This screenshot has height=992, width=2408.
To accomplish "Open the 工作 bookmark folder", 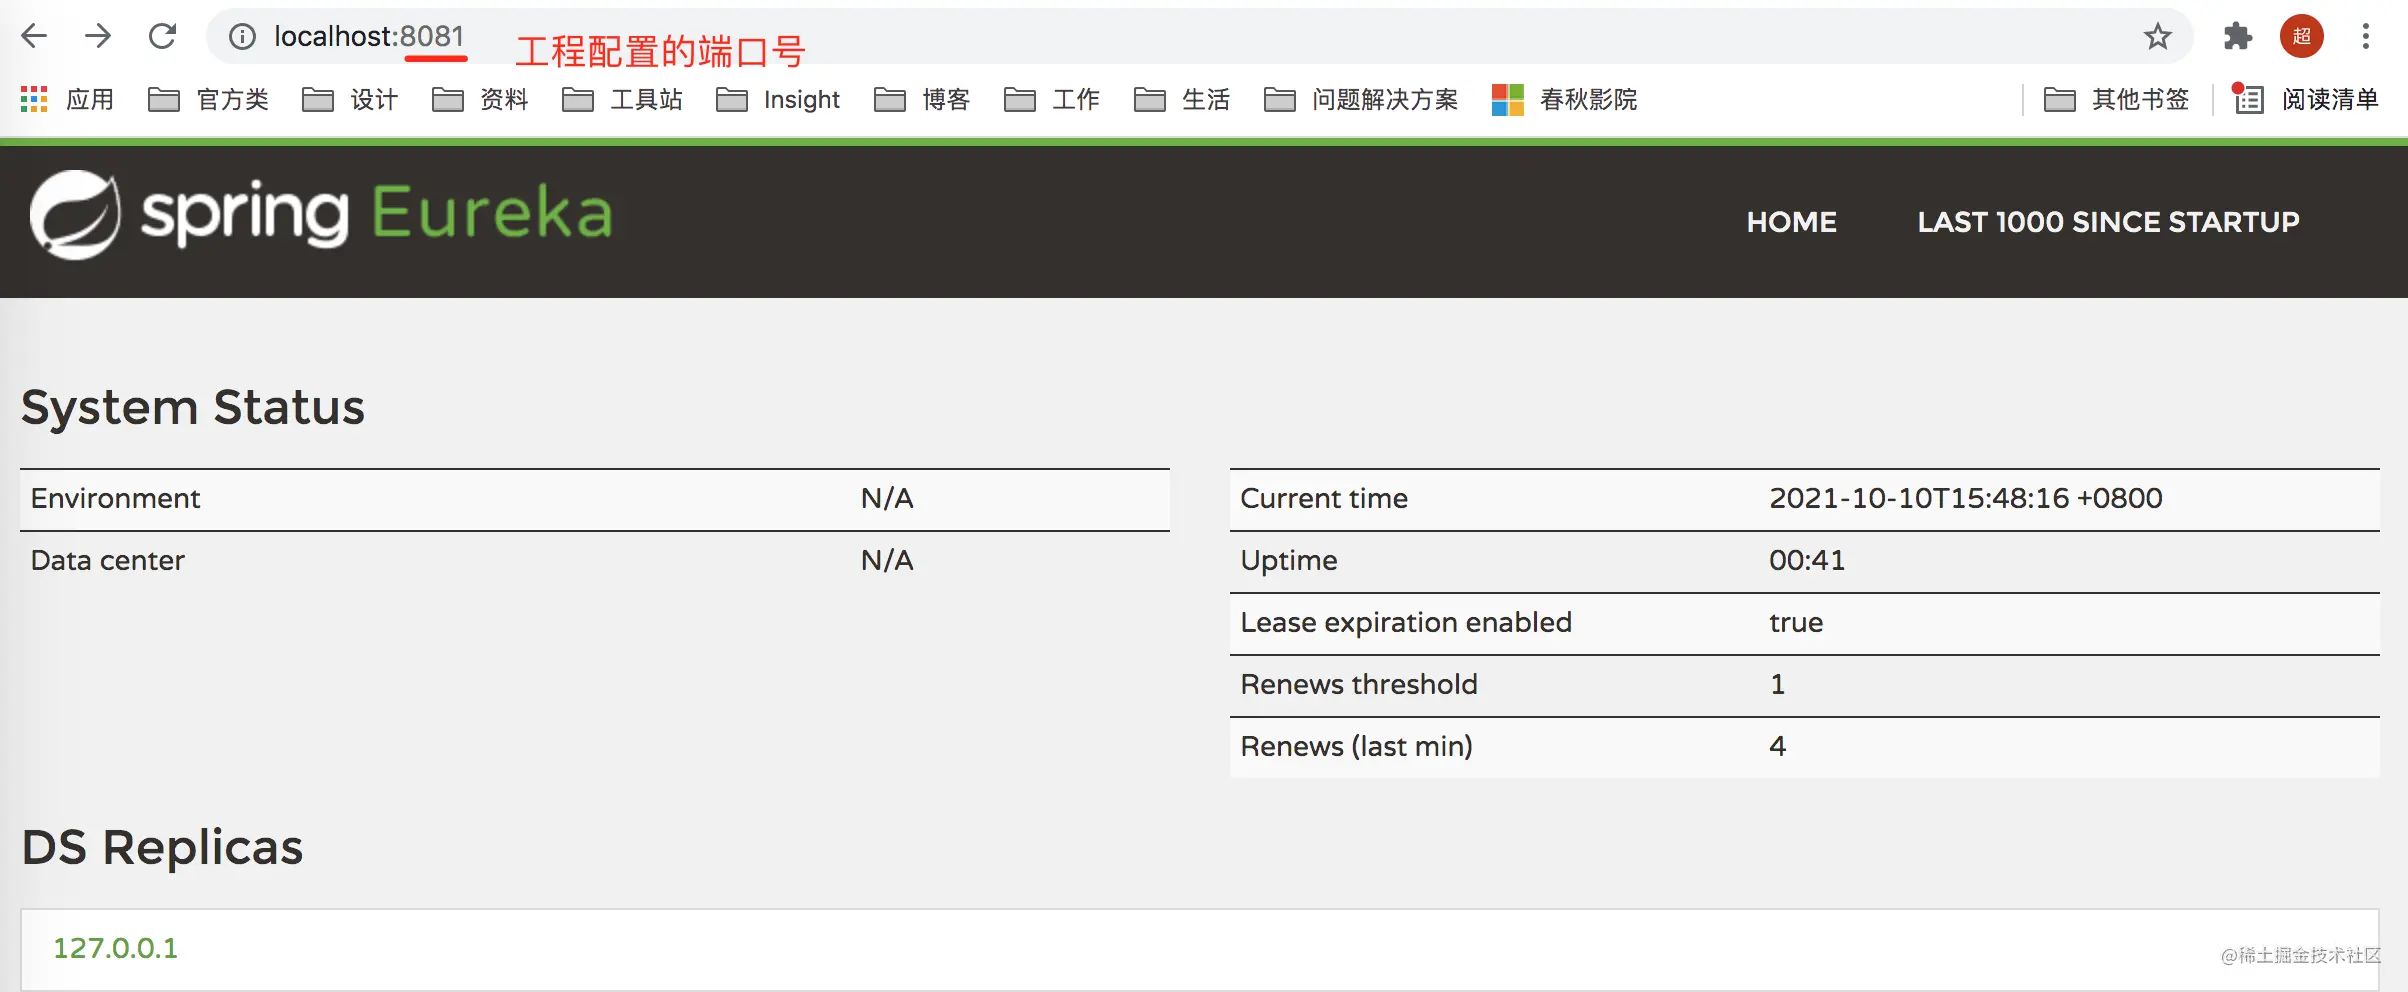I will [x=1052, y=99].
